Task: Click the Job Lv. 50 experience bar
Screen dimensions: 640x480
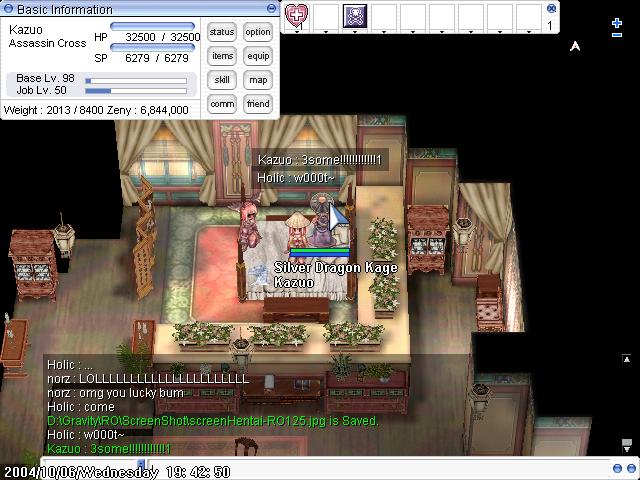Action: pyautogui.click(x=136, y=91)
